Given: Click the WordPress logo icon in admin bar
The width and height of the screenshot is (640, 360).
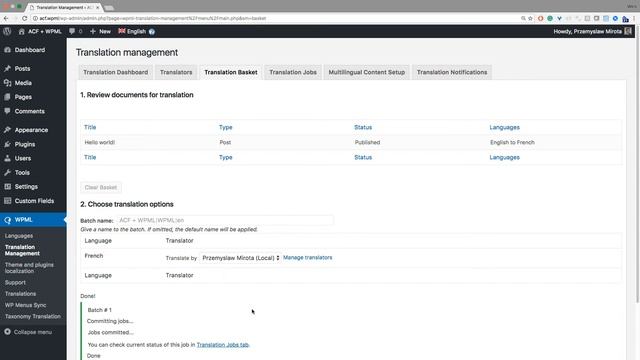Looking at the screenshot, I should (x=7, y=31).
